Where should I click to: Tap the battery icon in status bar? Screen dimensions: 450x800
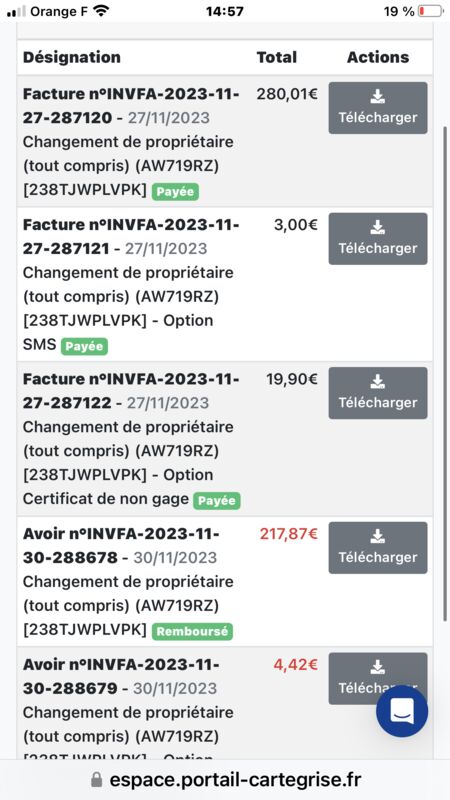point(431,11)
